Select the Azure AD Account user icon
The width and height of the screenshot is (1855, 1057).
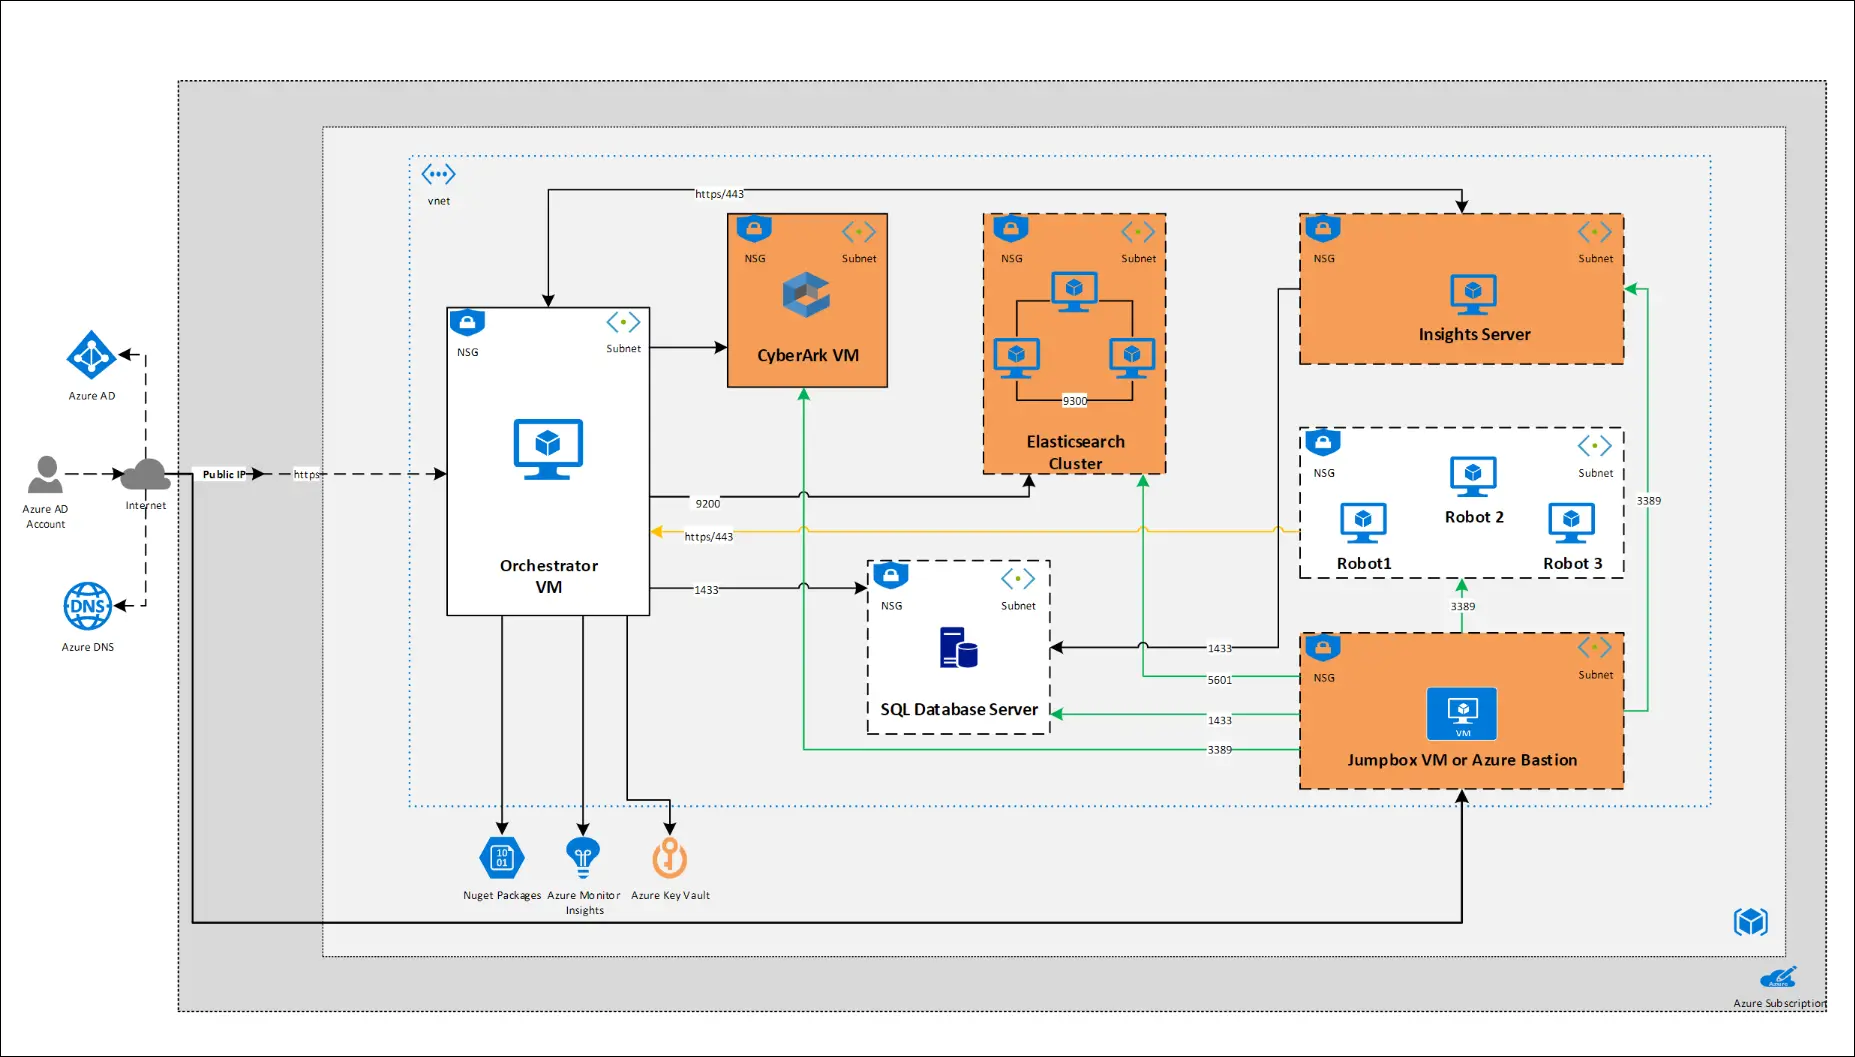pyautogui.click(x=45, y=475)
